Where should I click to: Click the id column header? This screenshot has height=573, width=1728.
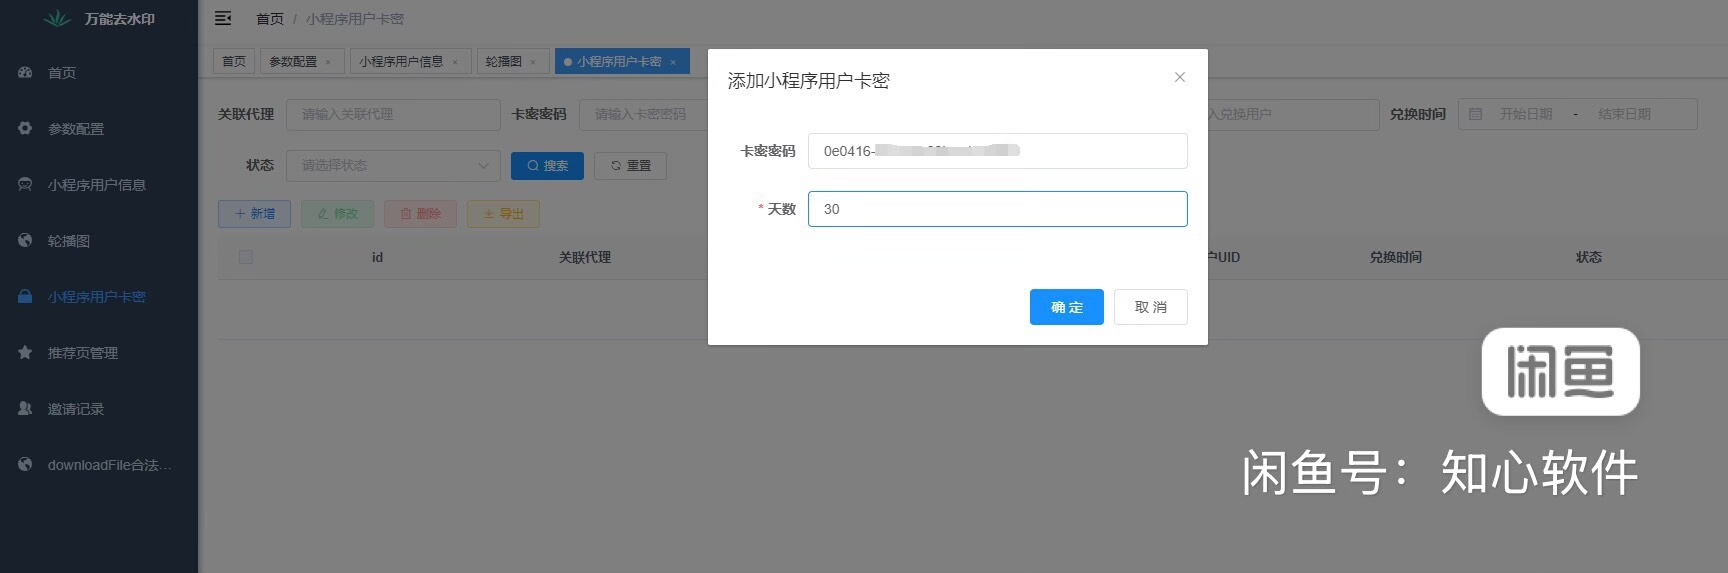pyautogui.click(x=377, y=257)
